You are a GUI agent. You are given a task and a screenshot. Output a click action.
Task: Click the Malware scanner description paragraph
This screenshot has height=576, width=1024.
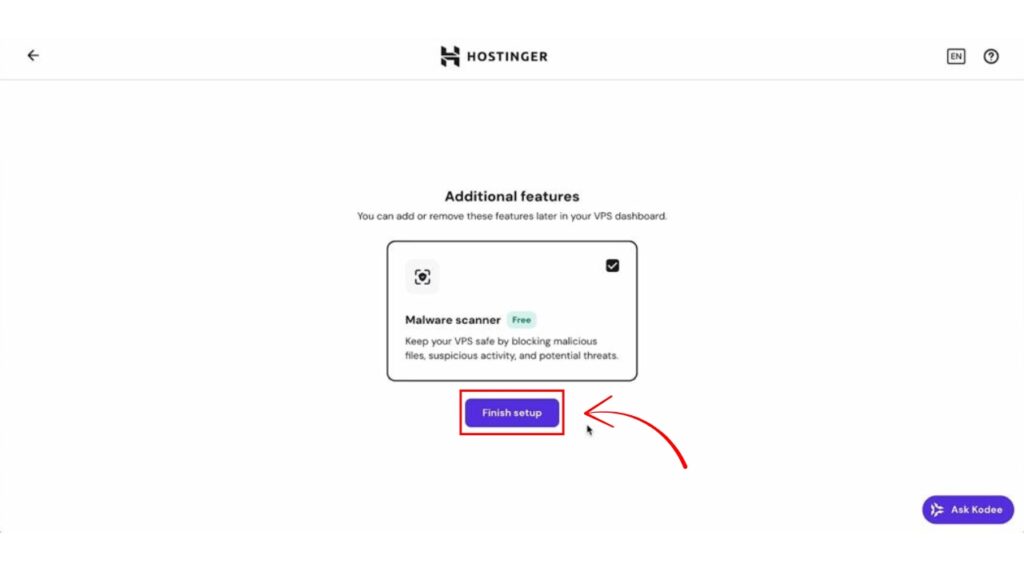(511, 348)
